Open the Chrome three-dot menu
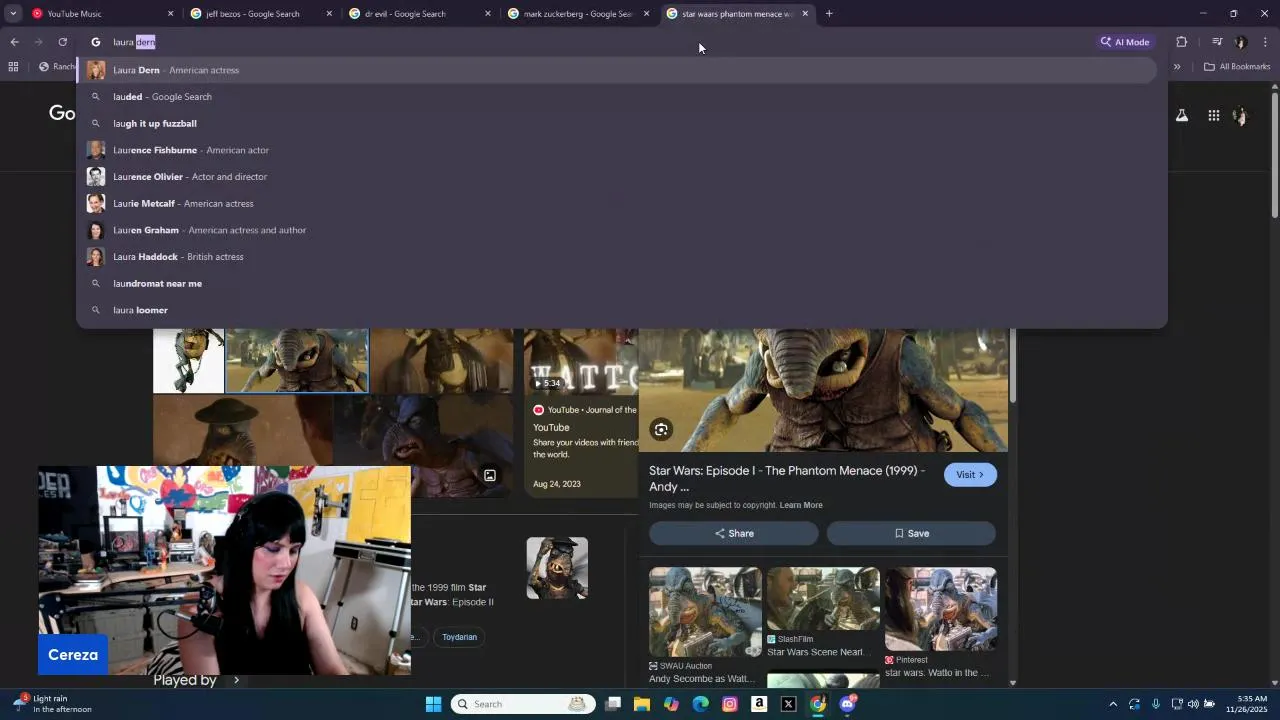 [1265, 42]
